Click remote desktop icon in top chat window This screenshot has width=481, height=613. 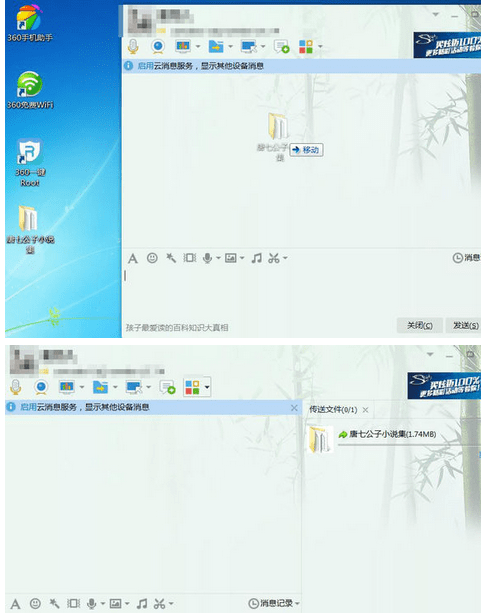click(x=249, y=47)
